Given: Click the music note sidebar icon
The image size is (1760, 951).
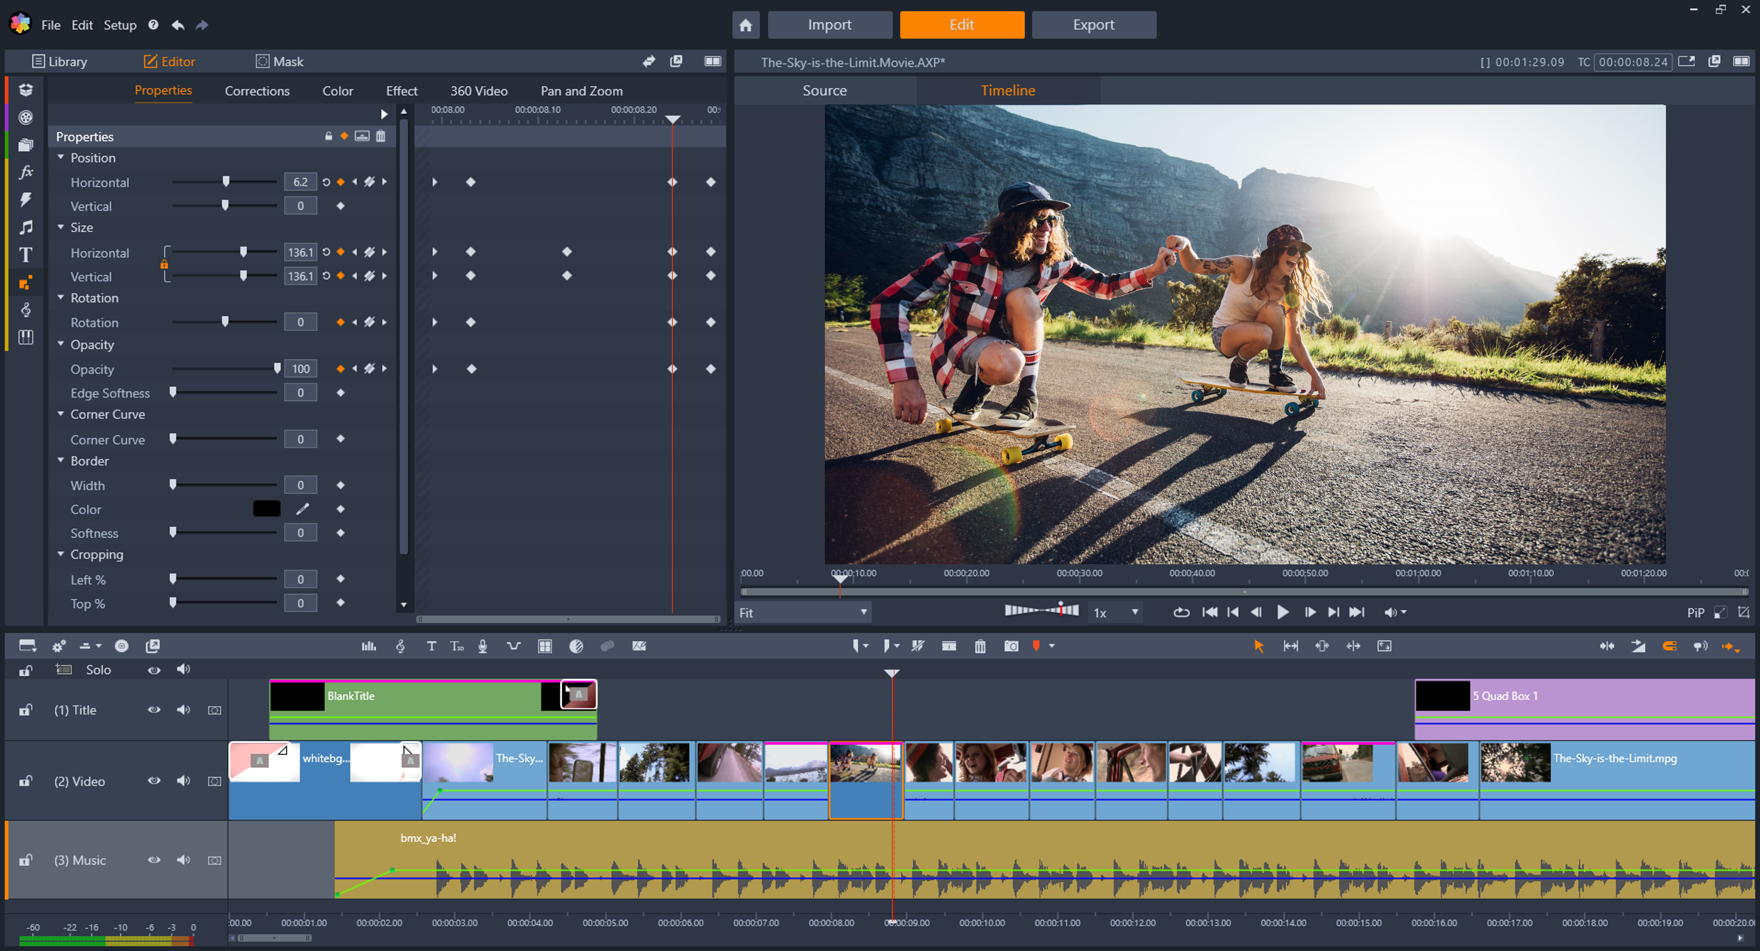Looking at the screenshot, I should (26, 228).
